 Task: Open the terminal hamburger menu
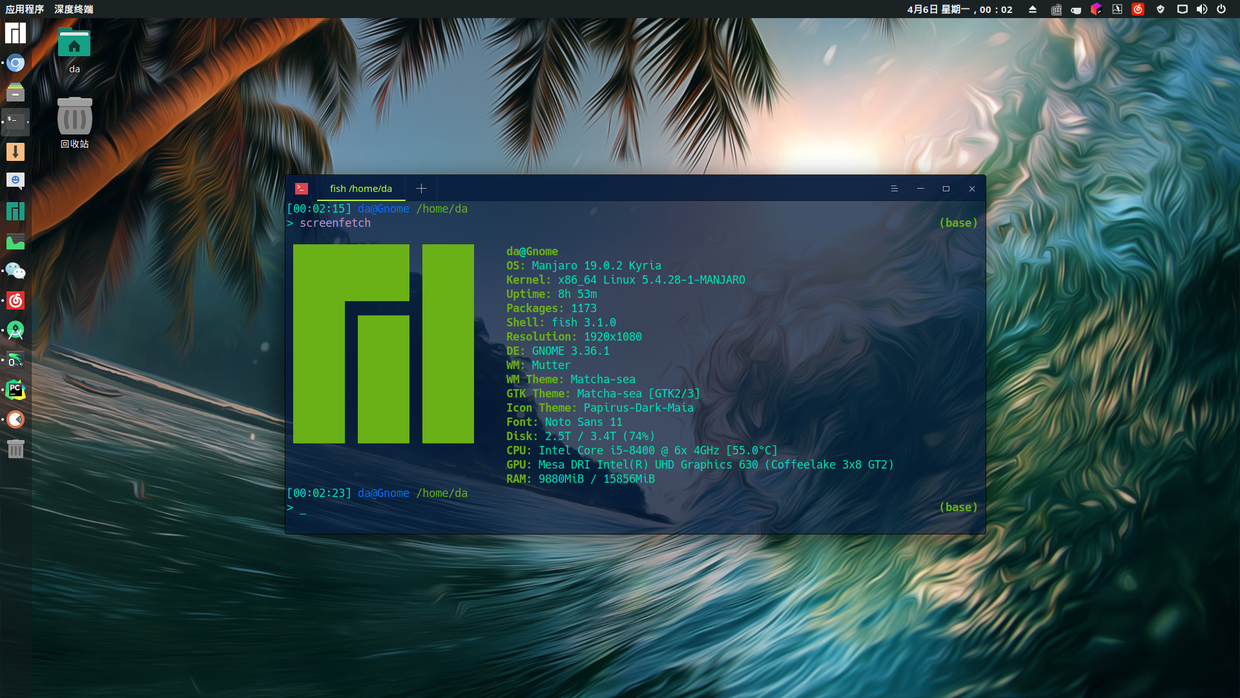pos(894,188)
